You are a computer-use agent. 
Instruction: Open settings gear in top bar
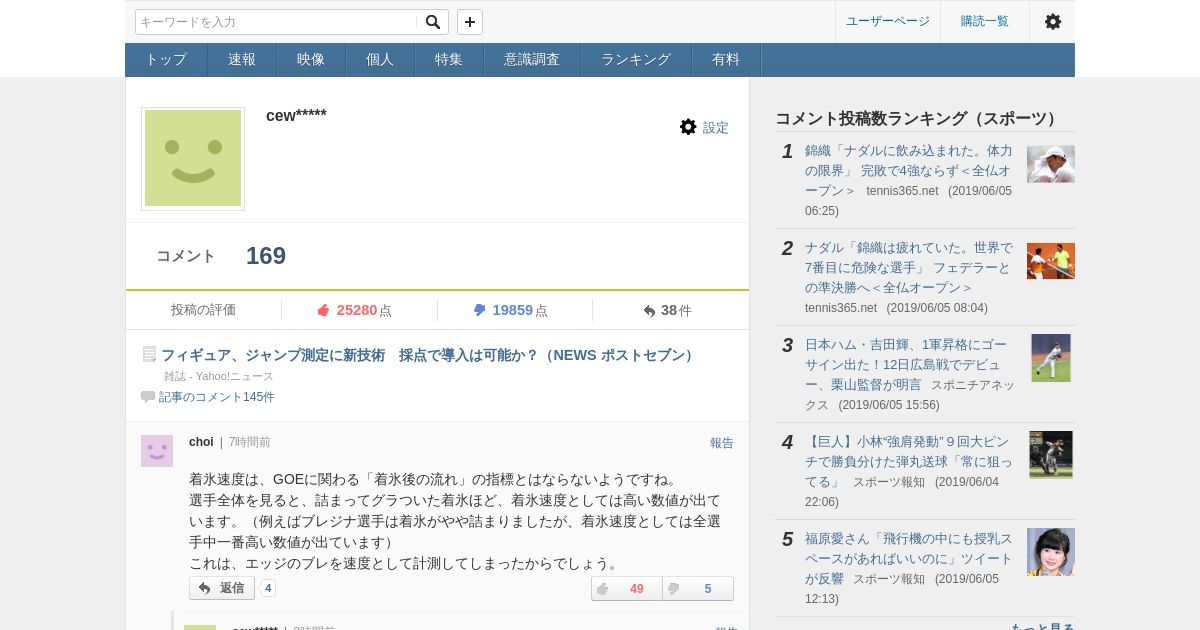click(x=1053, y=21)
